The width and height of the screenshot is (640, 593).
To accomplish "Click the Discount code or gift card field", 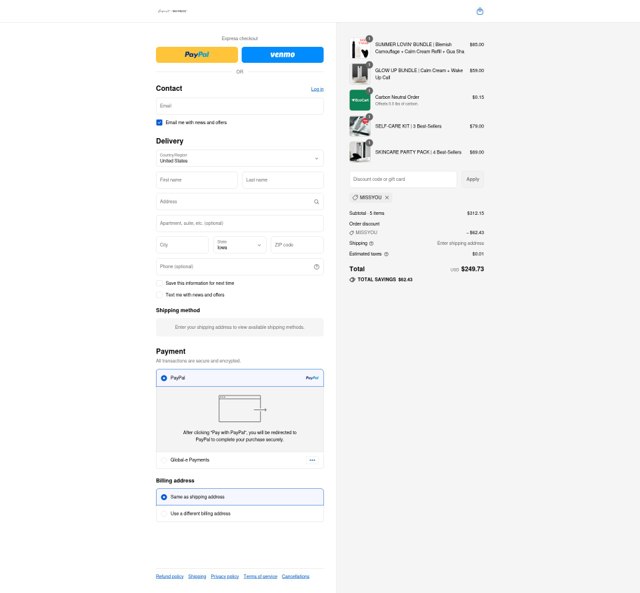I will point(403,179).
